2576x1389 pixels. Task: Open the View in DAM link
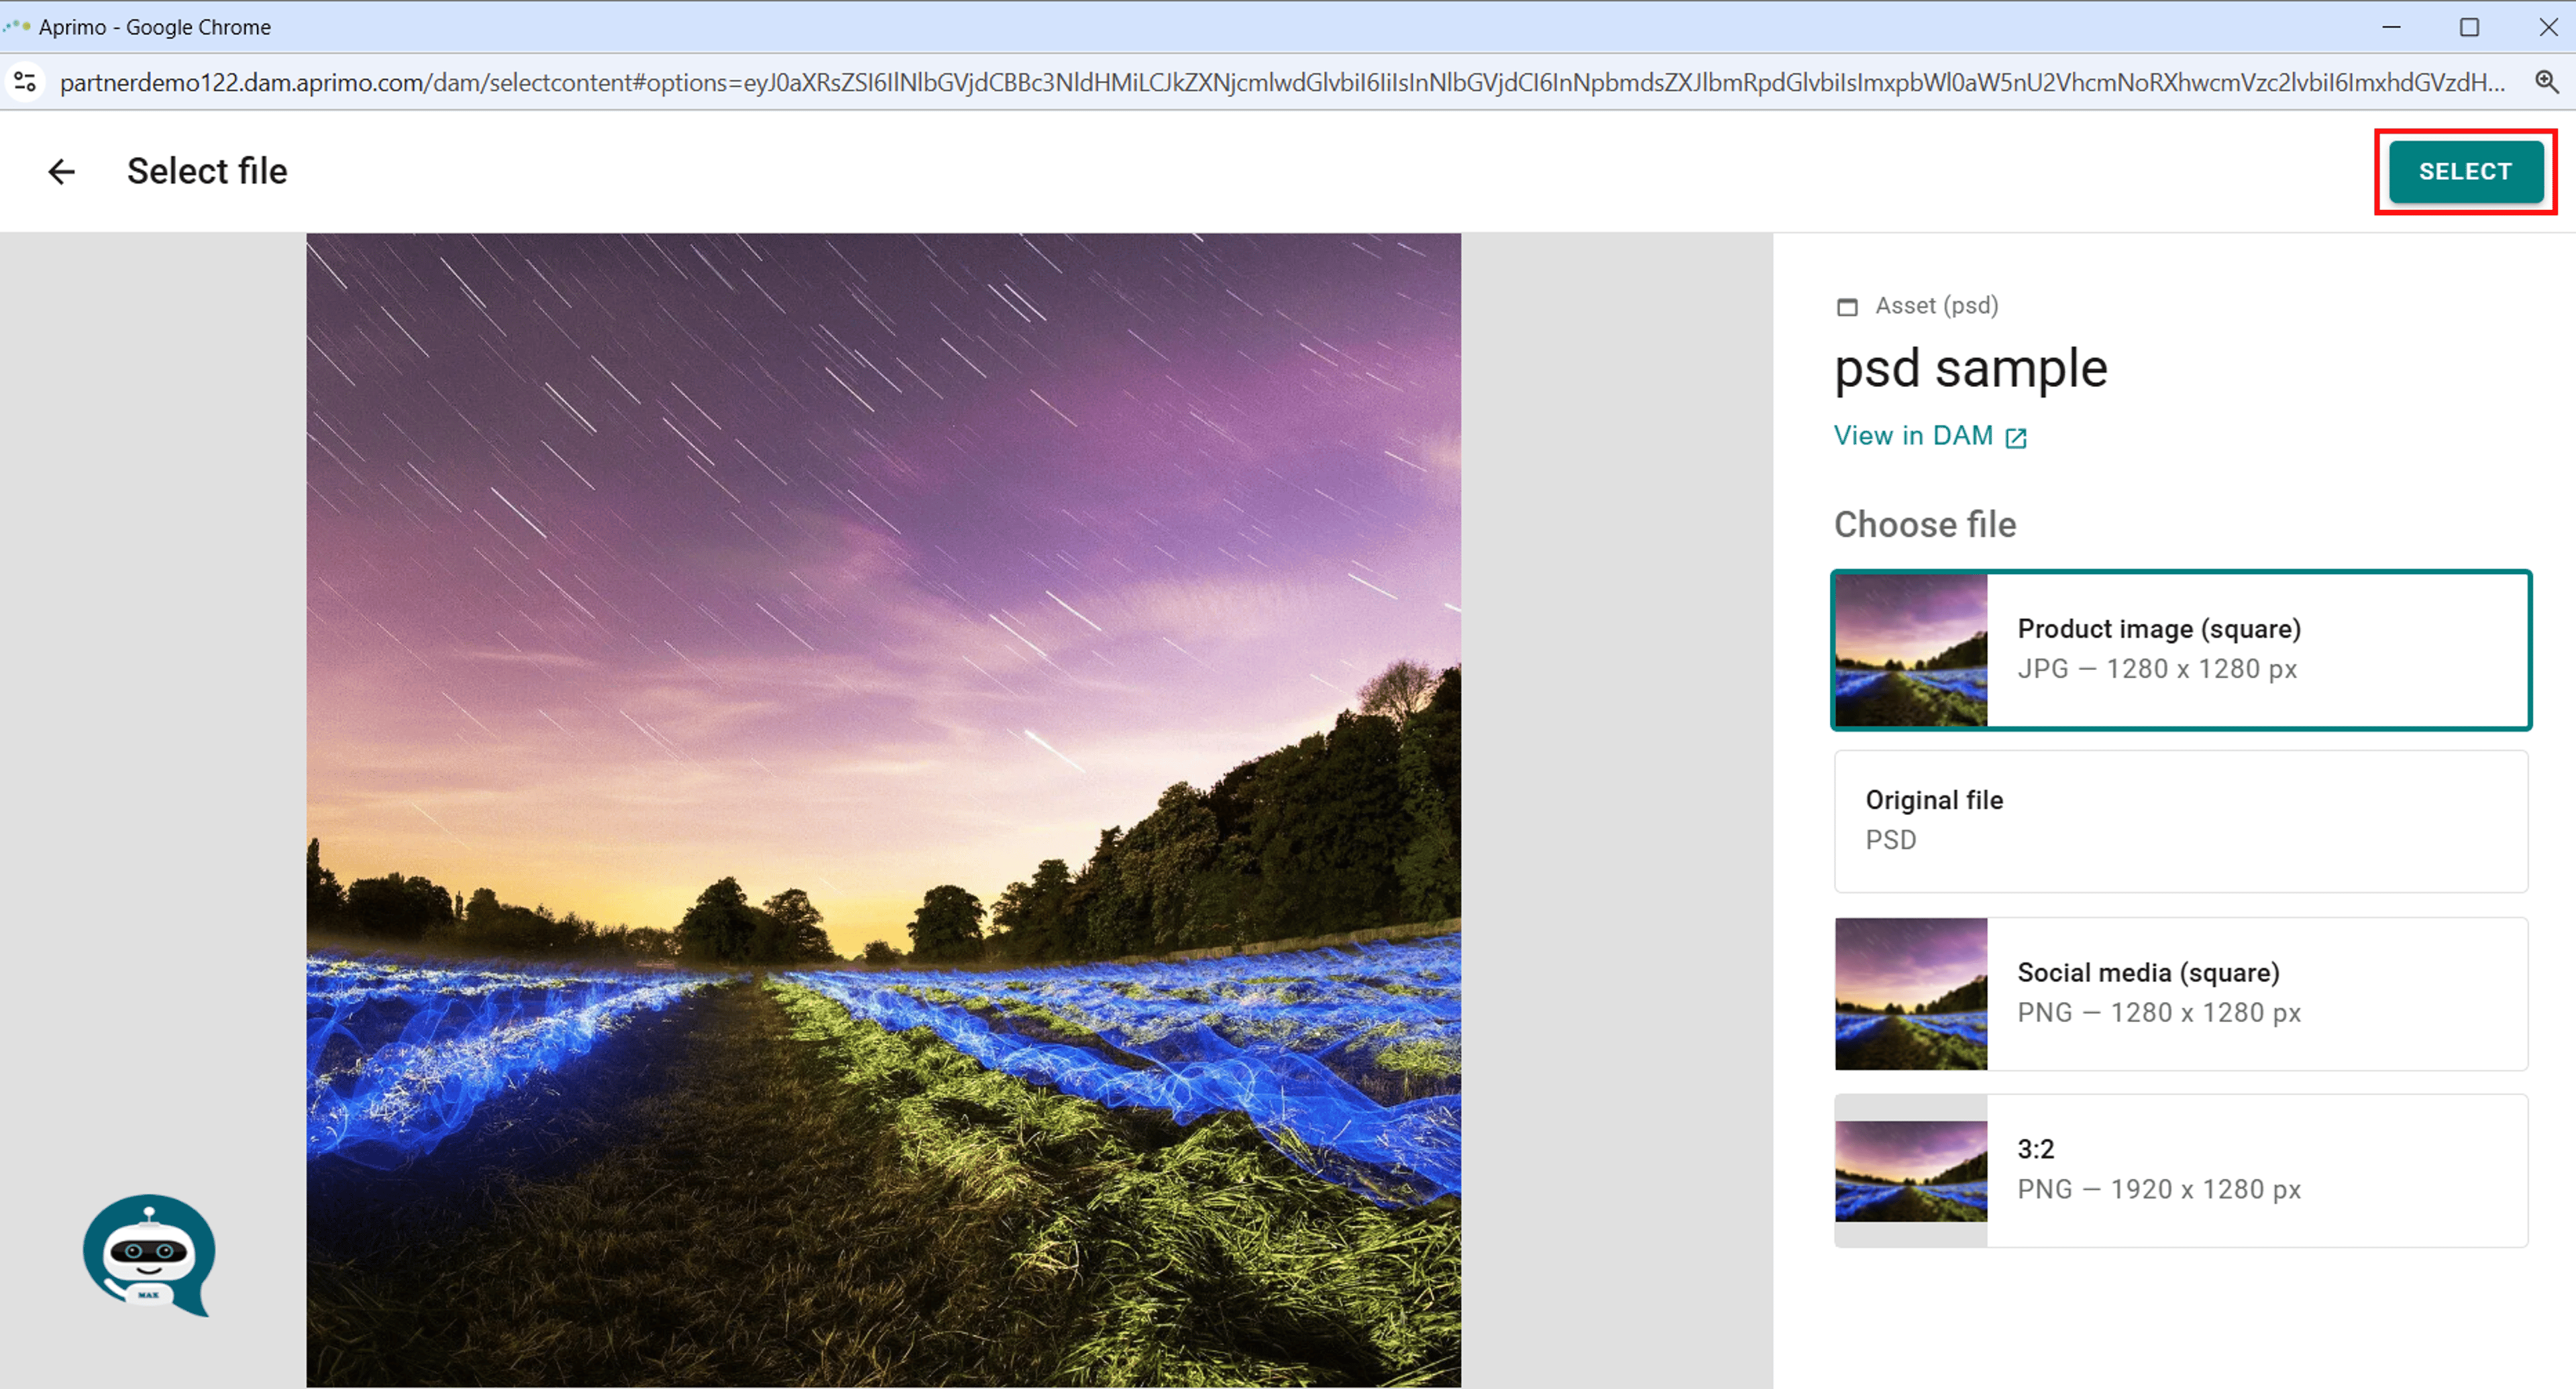pyautogui.click(x=1913, y=436)
